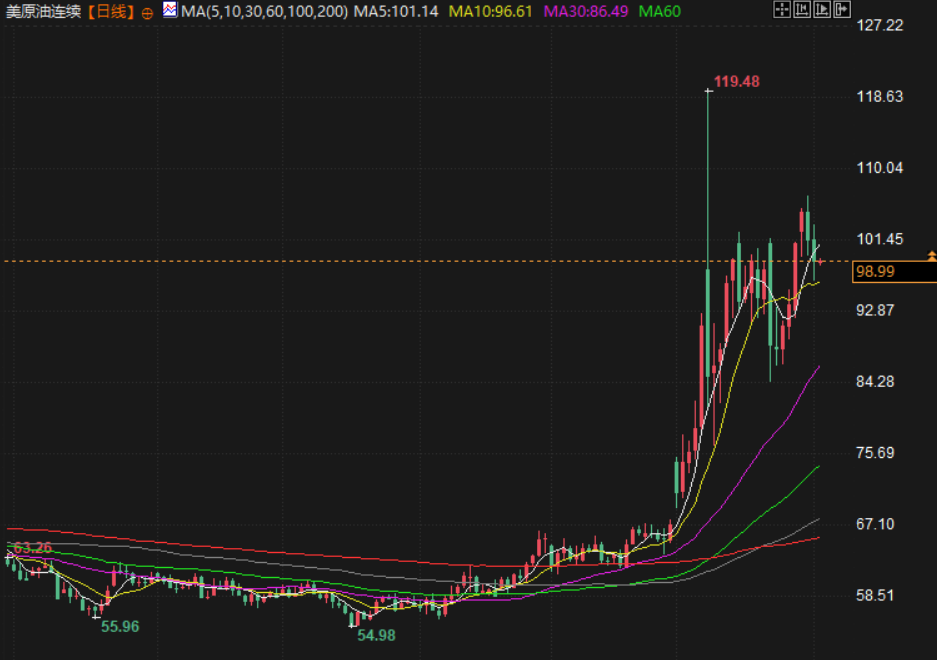Click the axis play-forward chart icon

tap(822, 9)
